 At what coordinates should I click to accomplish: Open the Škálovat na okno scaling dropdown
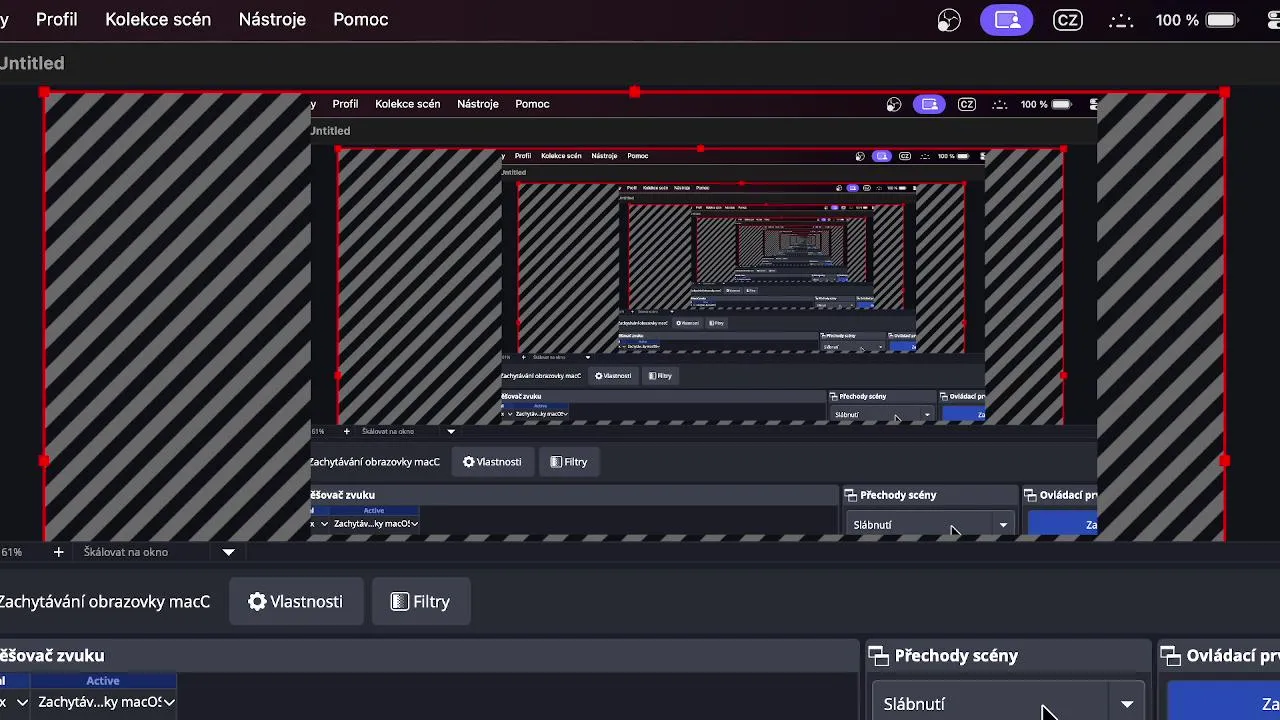tap(159, 552)
